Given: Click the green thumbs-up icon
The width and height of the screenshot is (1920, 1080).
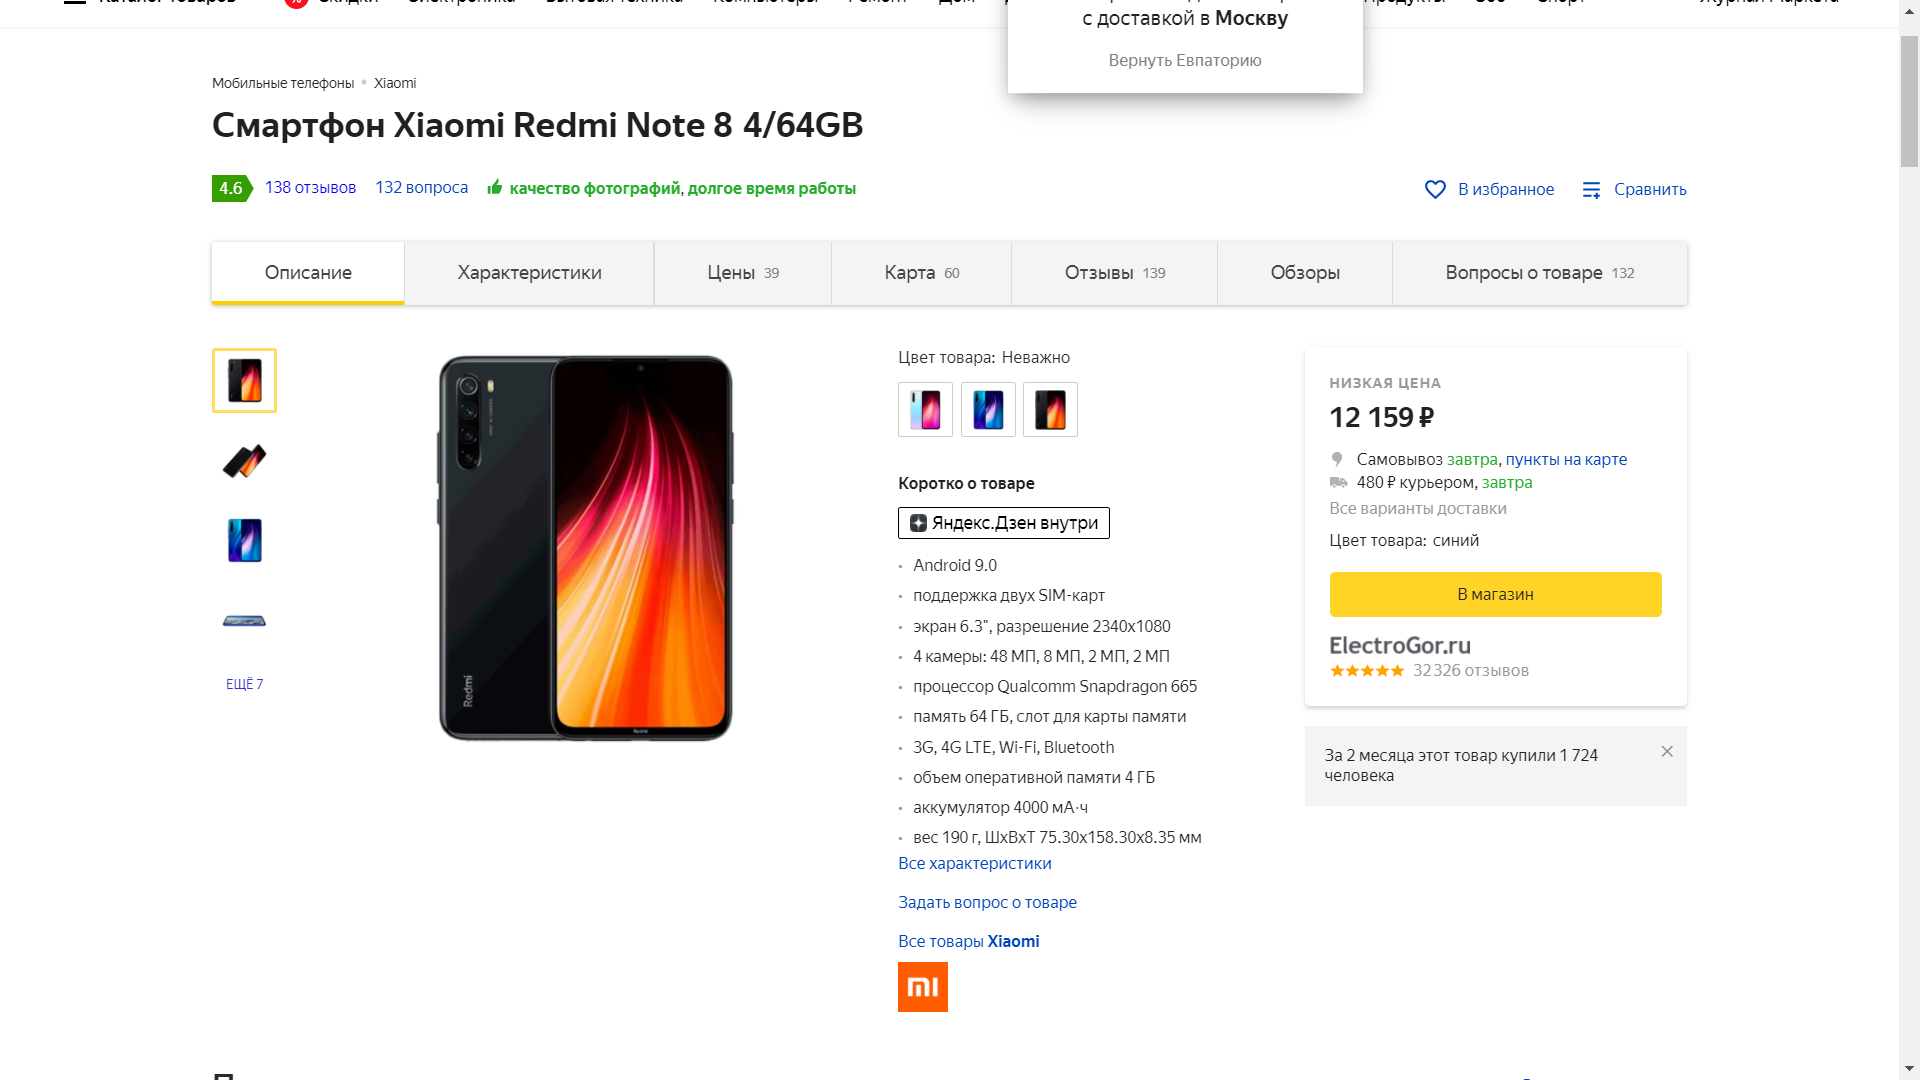Looking at the screenshot, I should point(494,187).
